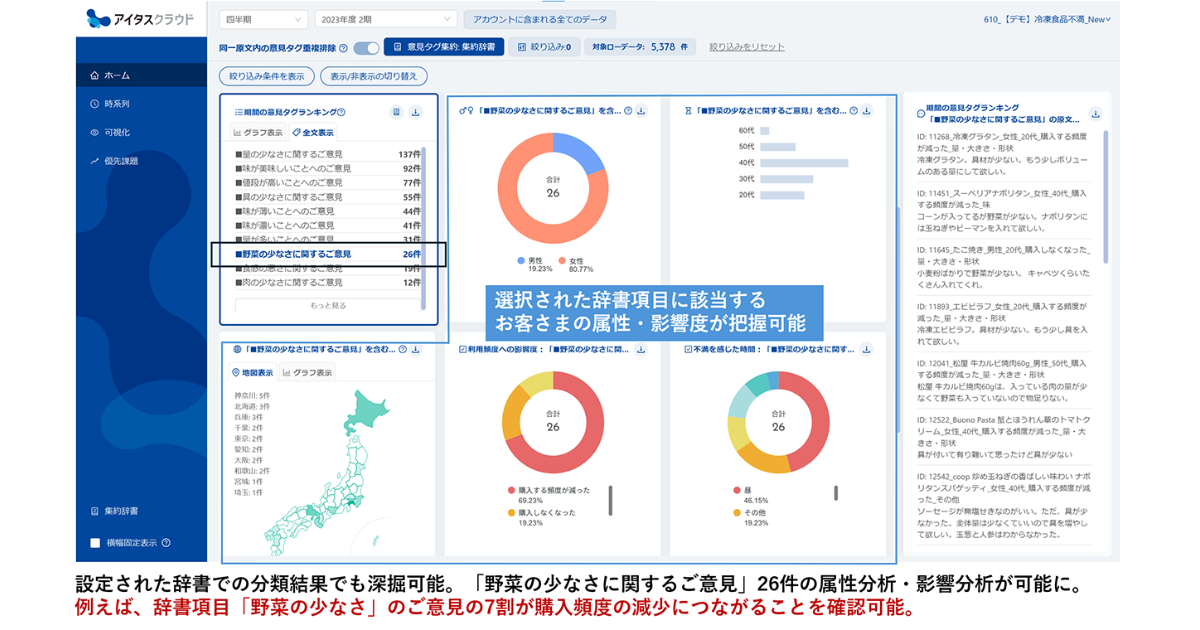Click the help icon next to 横幅固定表示
This screenshot has height=630, width=1200.
166,543
